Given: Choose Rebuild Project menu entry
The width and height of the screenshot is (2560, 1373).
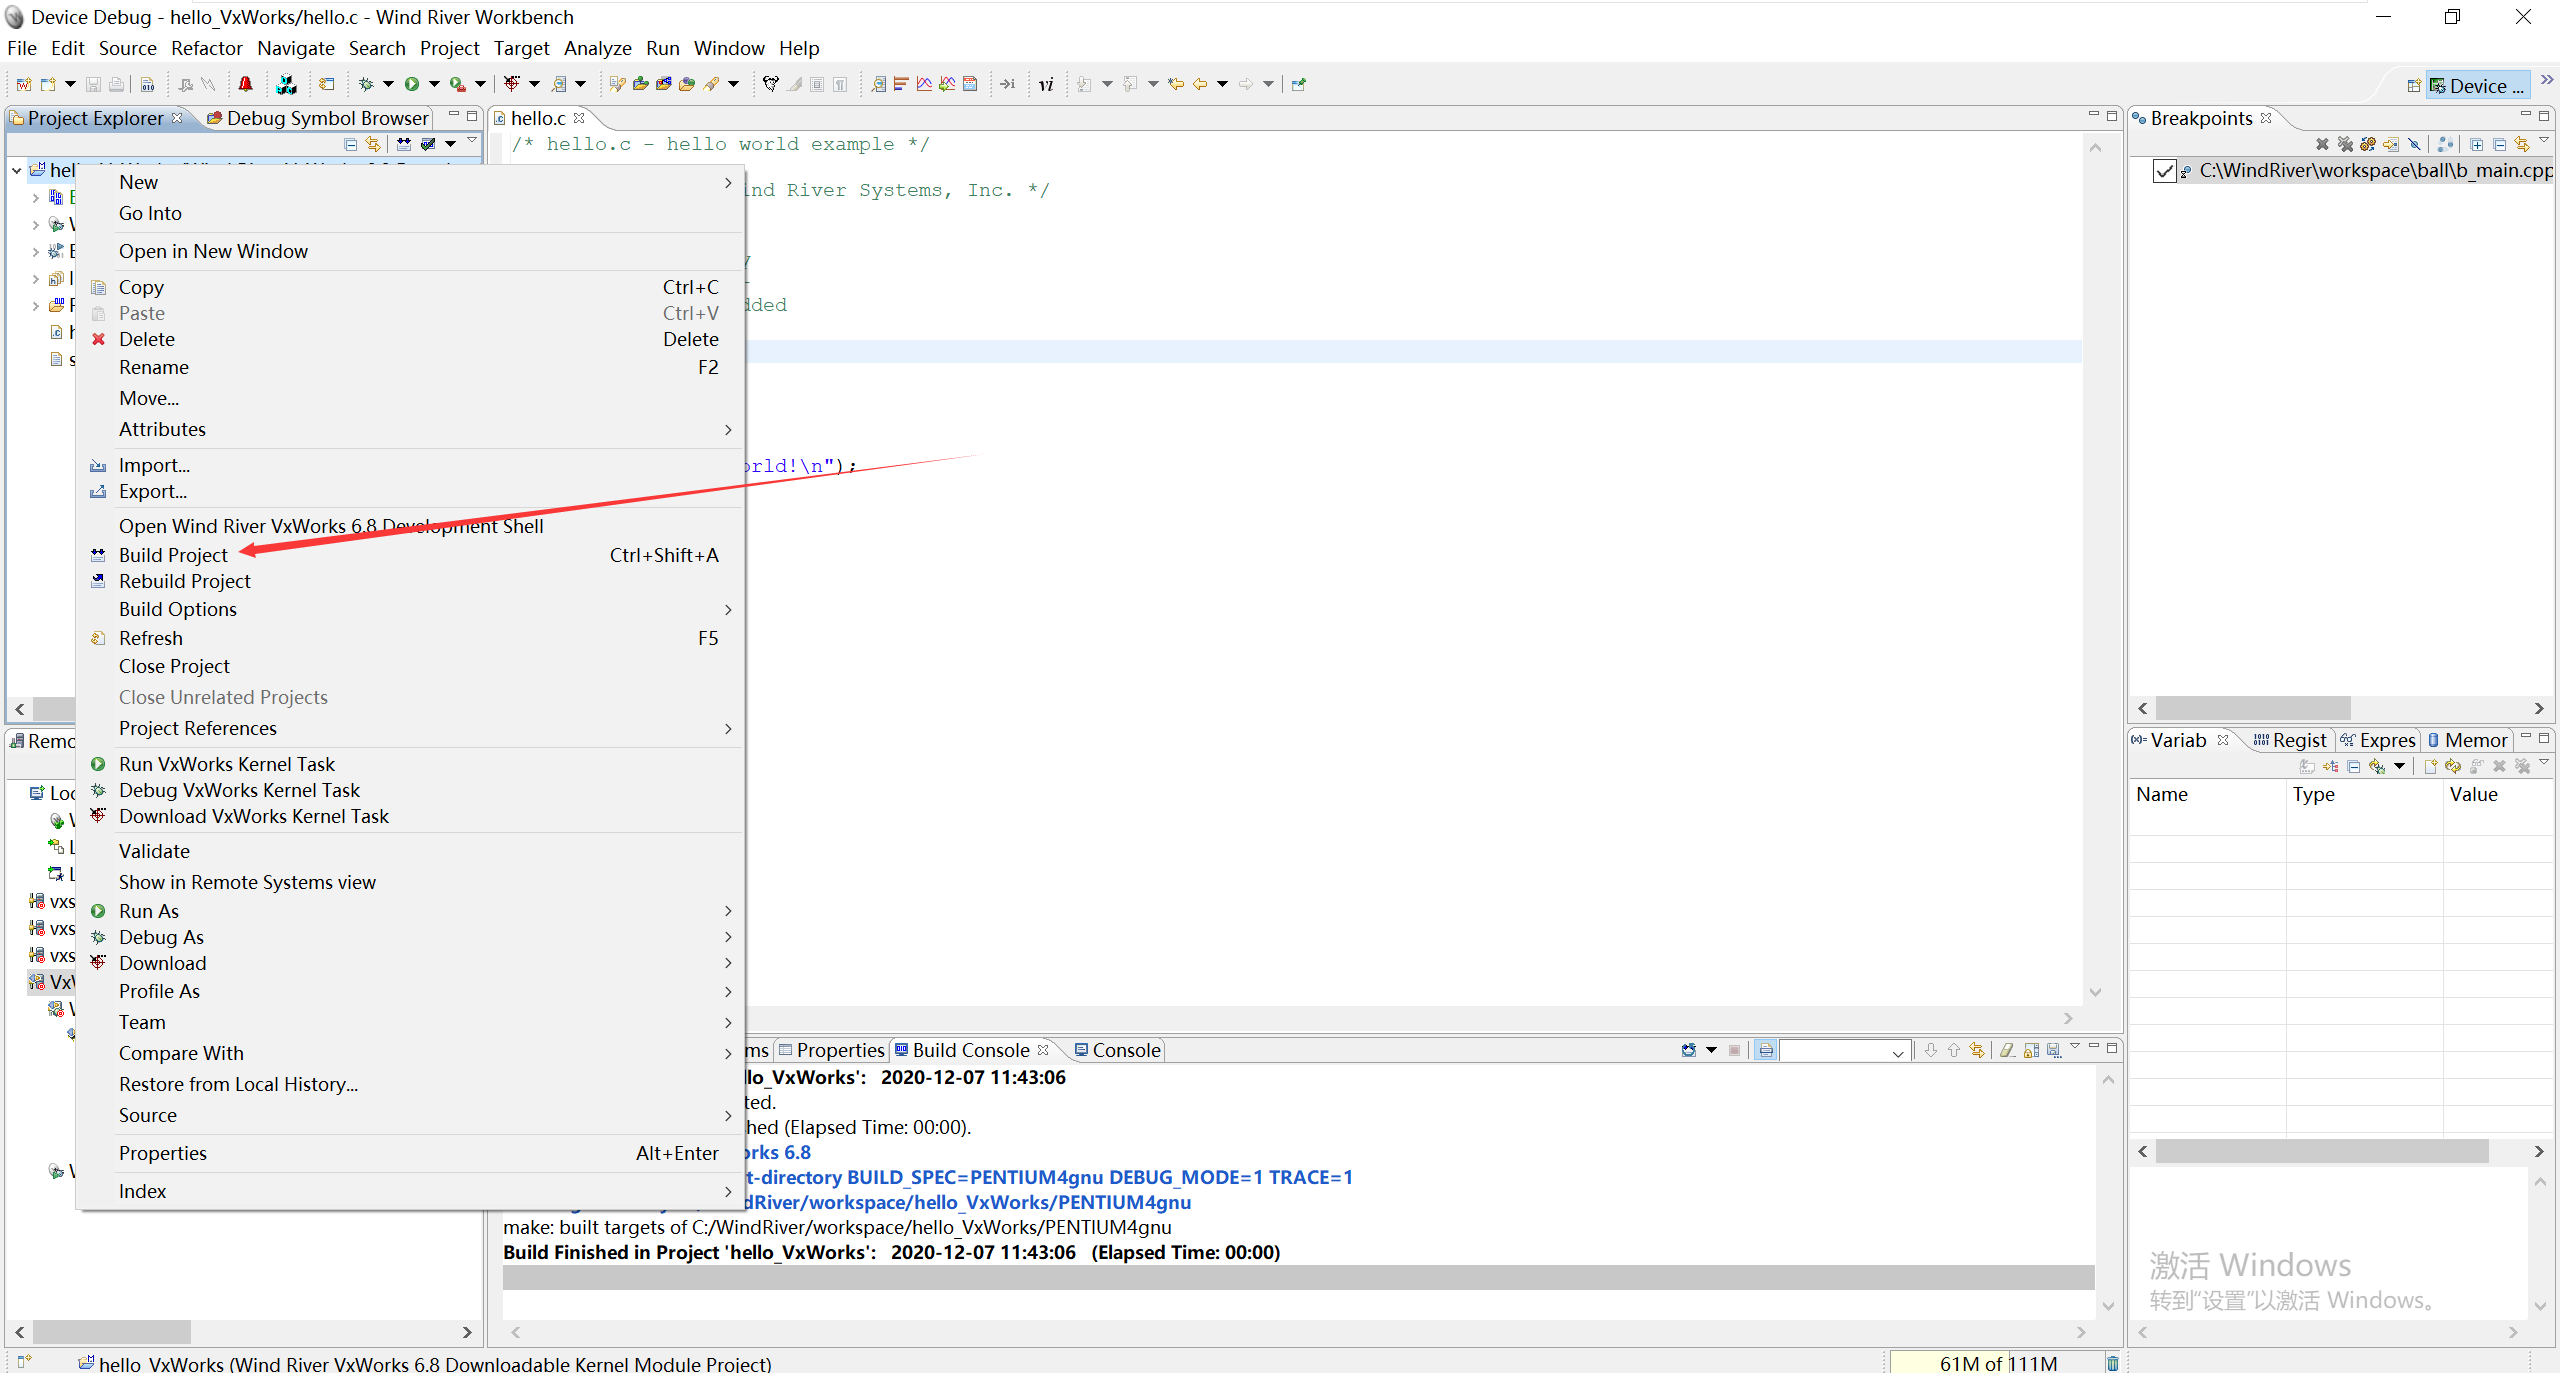Looking at the screenshot, I should pyautogui.click(x=185, y=581).
